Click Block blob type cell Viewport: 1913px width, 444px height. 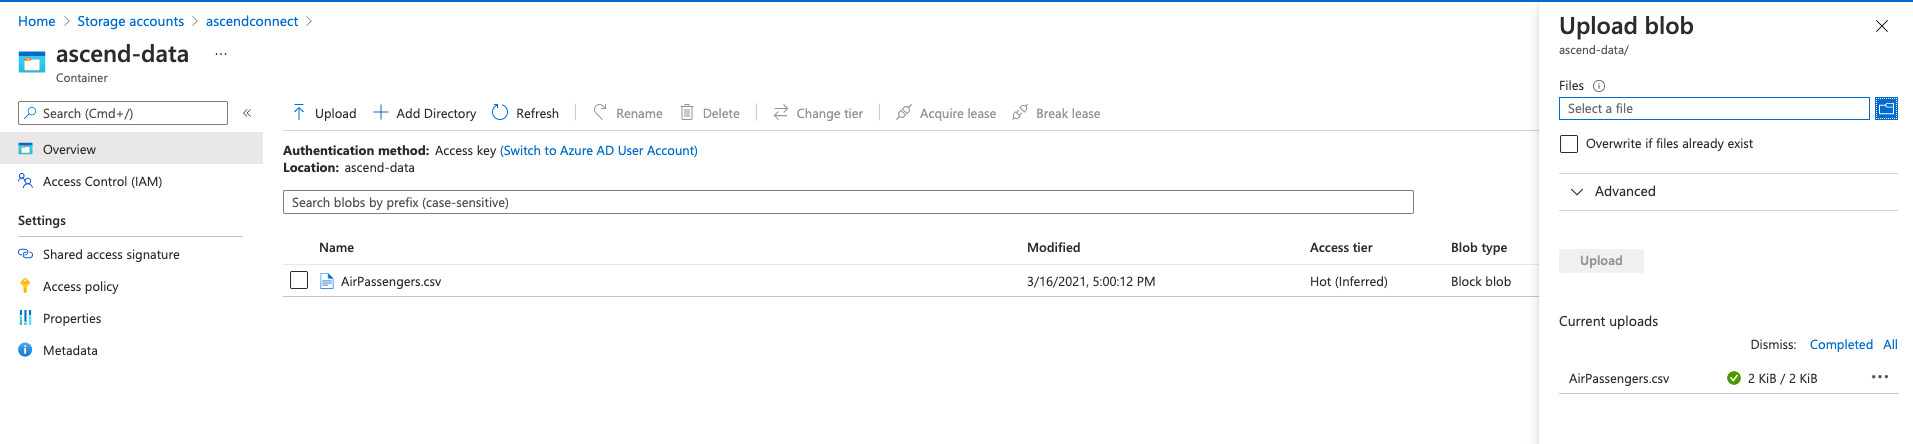[x=1481, y=281]
